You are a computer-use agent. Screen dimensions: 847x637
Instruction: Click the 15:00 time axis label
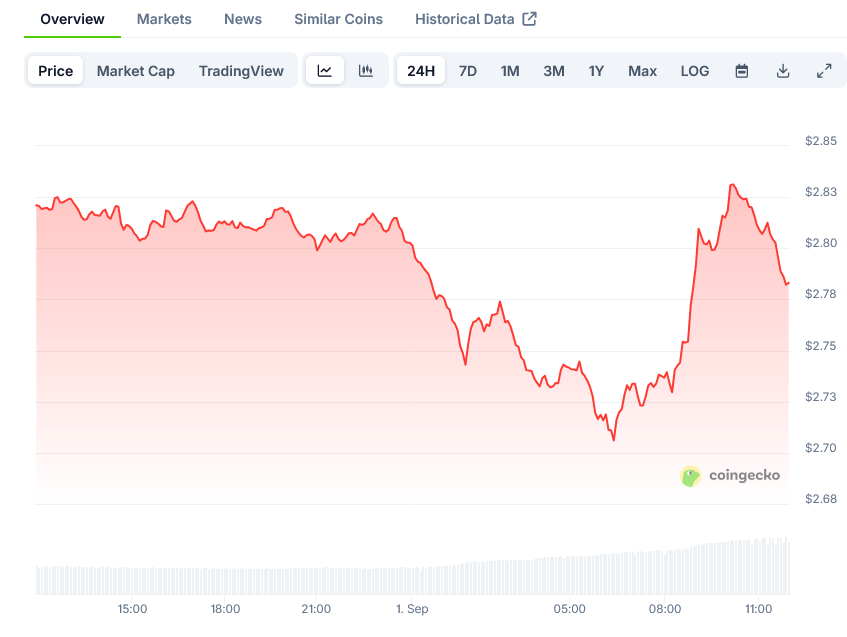pyautogui.click(x=132, y=609)
